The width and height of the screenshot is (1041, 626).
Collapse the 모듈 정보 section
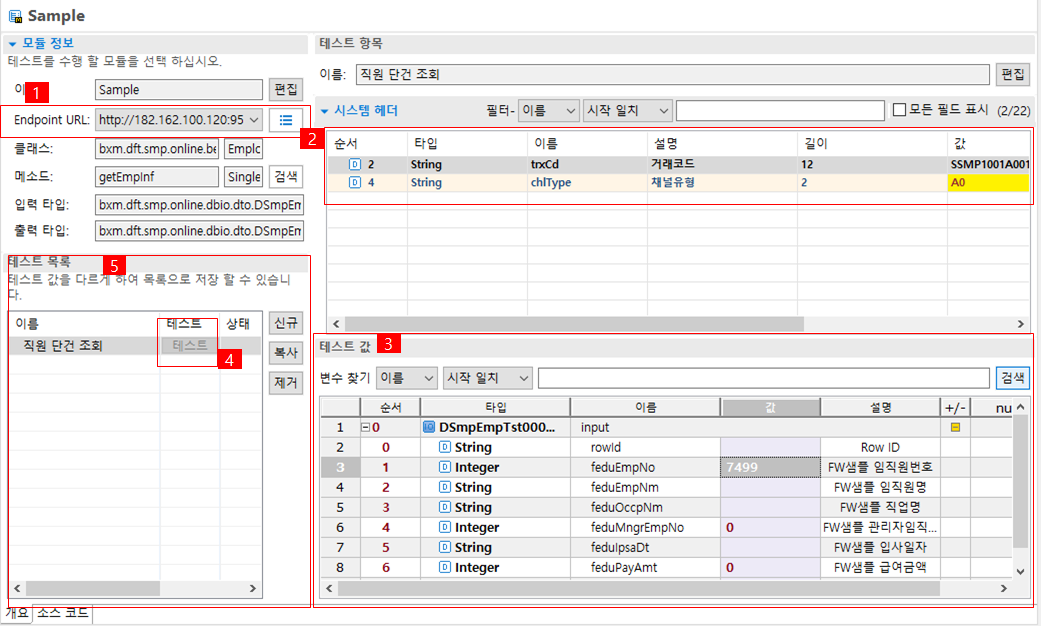click(x=11, y=42)
